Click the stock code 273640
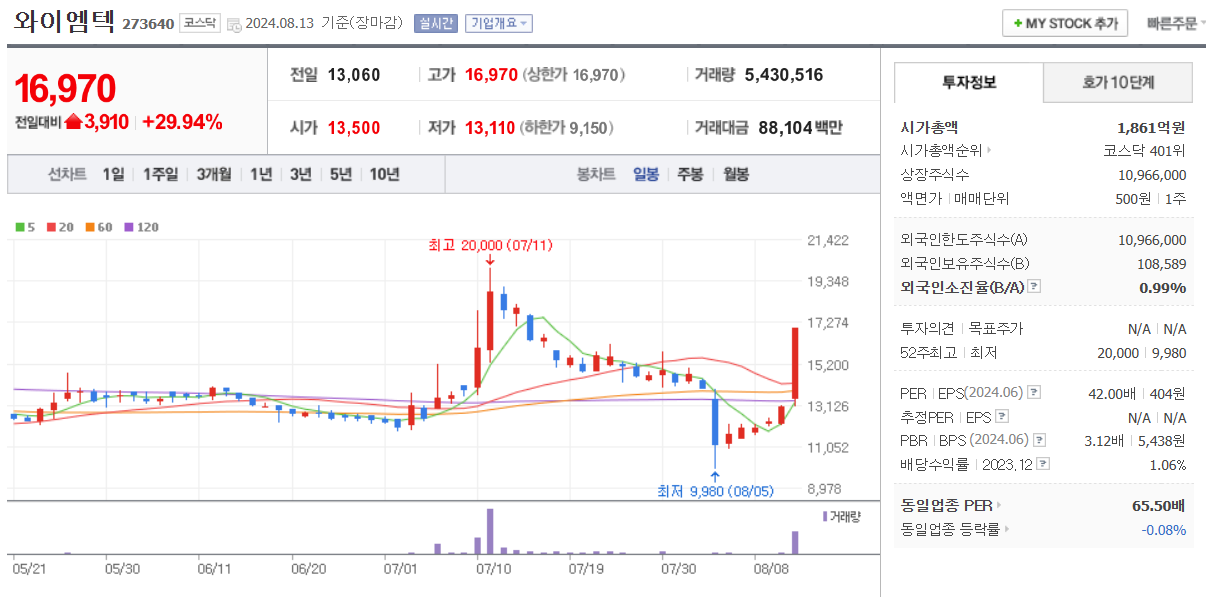The image size is (1206, 597). pos(147,24)
